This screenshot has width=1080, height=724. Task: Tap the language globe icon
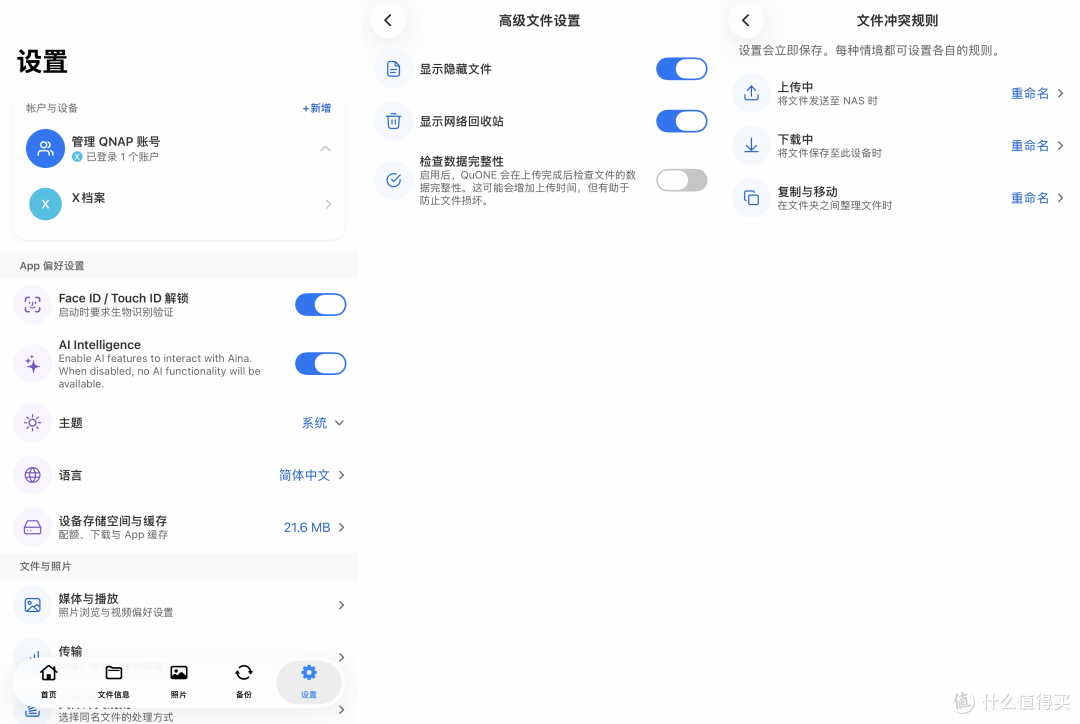(x=32, y=475)
